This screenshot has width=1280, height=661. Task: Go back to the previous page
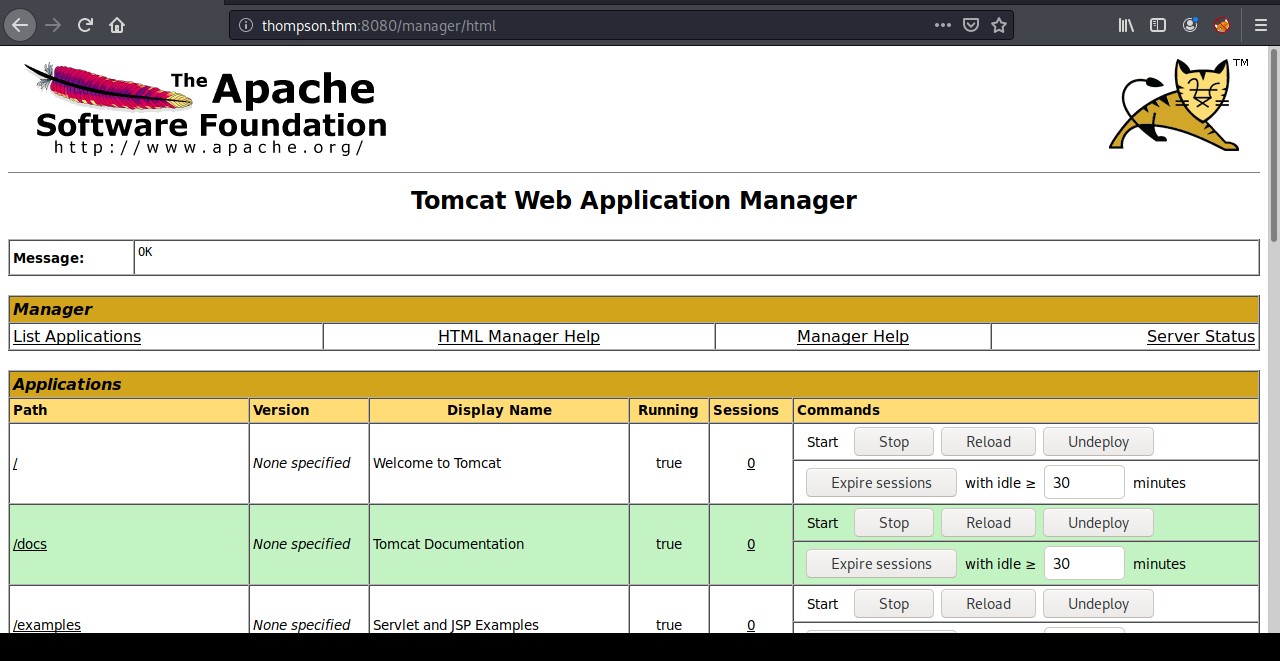[20, 25]
